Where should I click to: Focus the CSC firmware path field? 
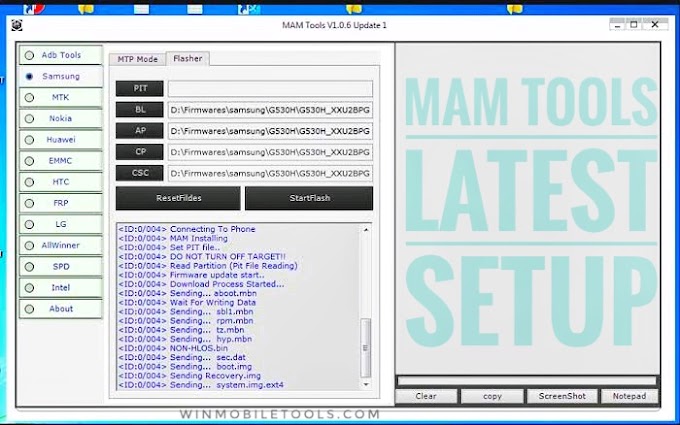[x=270, y=173]
